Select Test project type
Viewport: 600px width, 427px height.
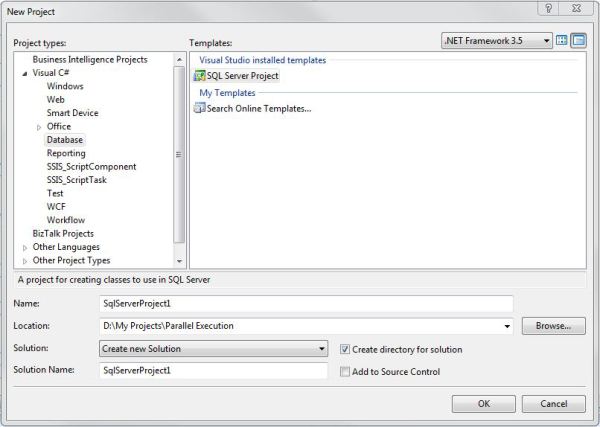pyautogui.click(x=55, y=193)
